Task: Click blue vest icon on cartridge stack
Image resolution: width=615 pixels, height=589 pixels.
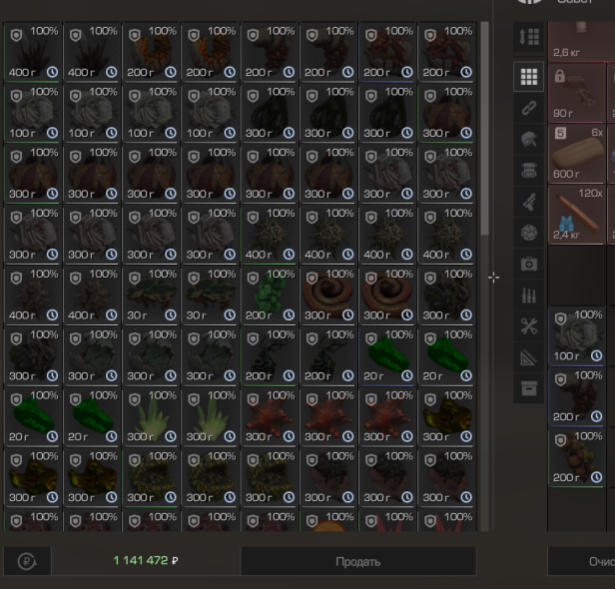Action: click(567, 224)
